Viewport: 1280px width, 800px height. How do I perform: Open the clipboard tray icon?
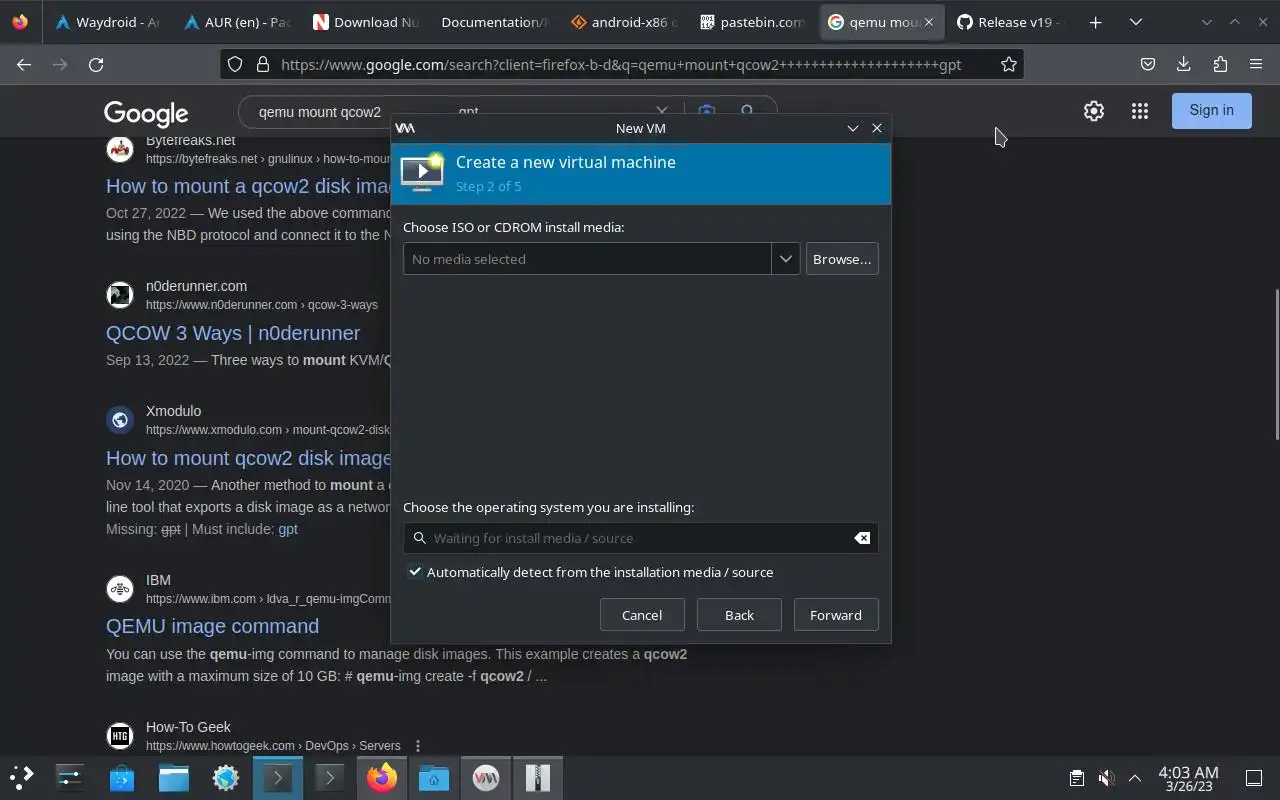click(x=1076, y=778)
